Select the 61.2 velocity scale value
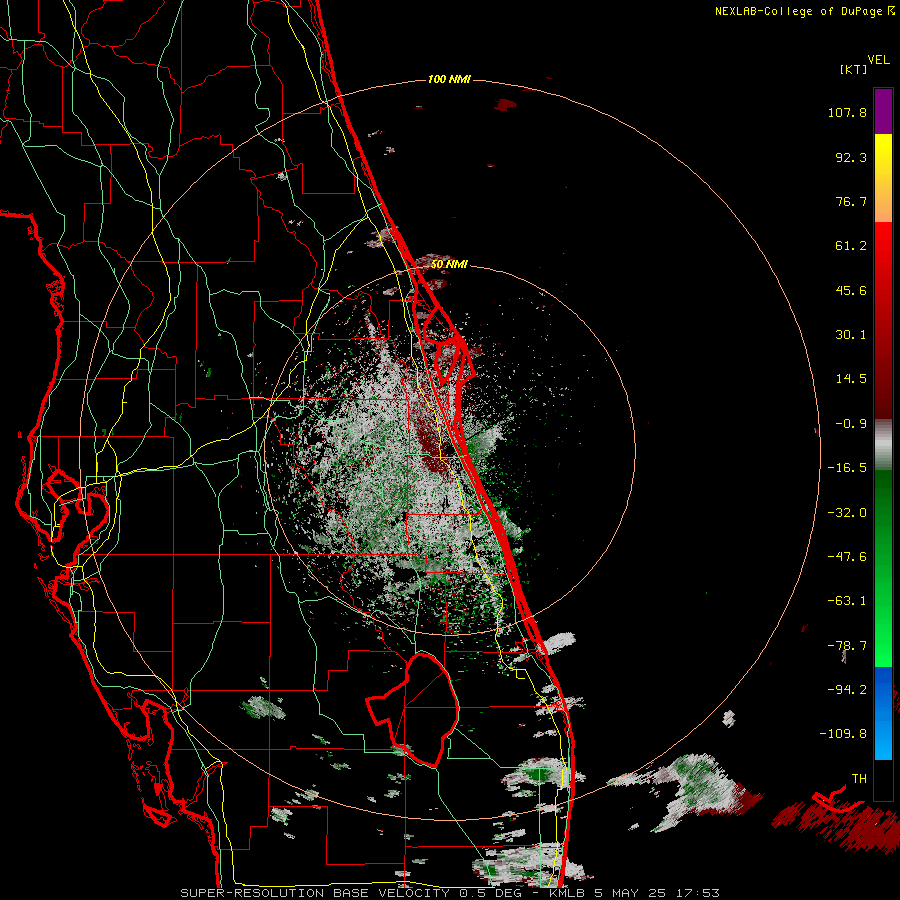Viewport: 900px width, 900px height. click(x=851, y=246)
